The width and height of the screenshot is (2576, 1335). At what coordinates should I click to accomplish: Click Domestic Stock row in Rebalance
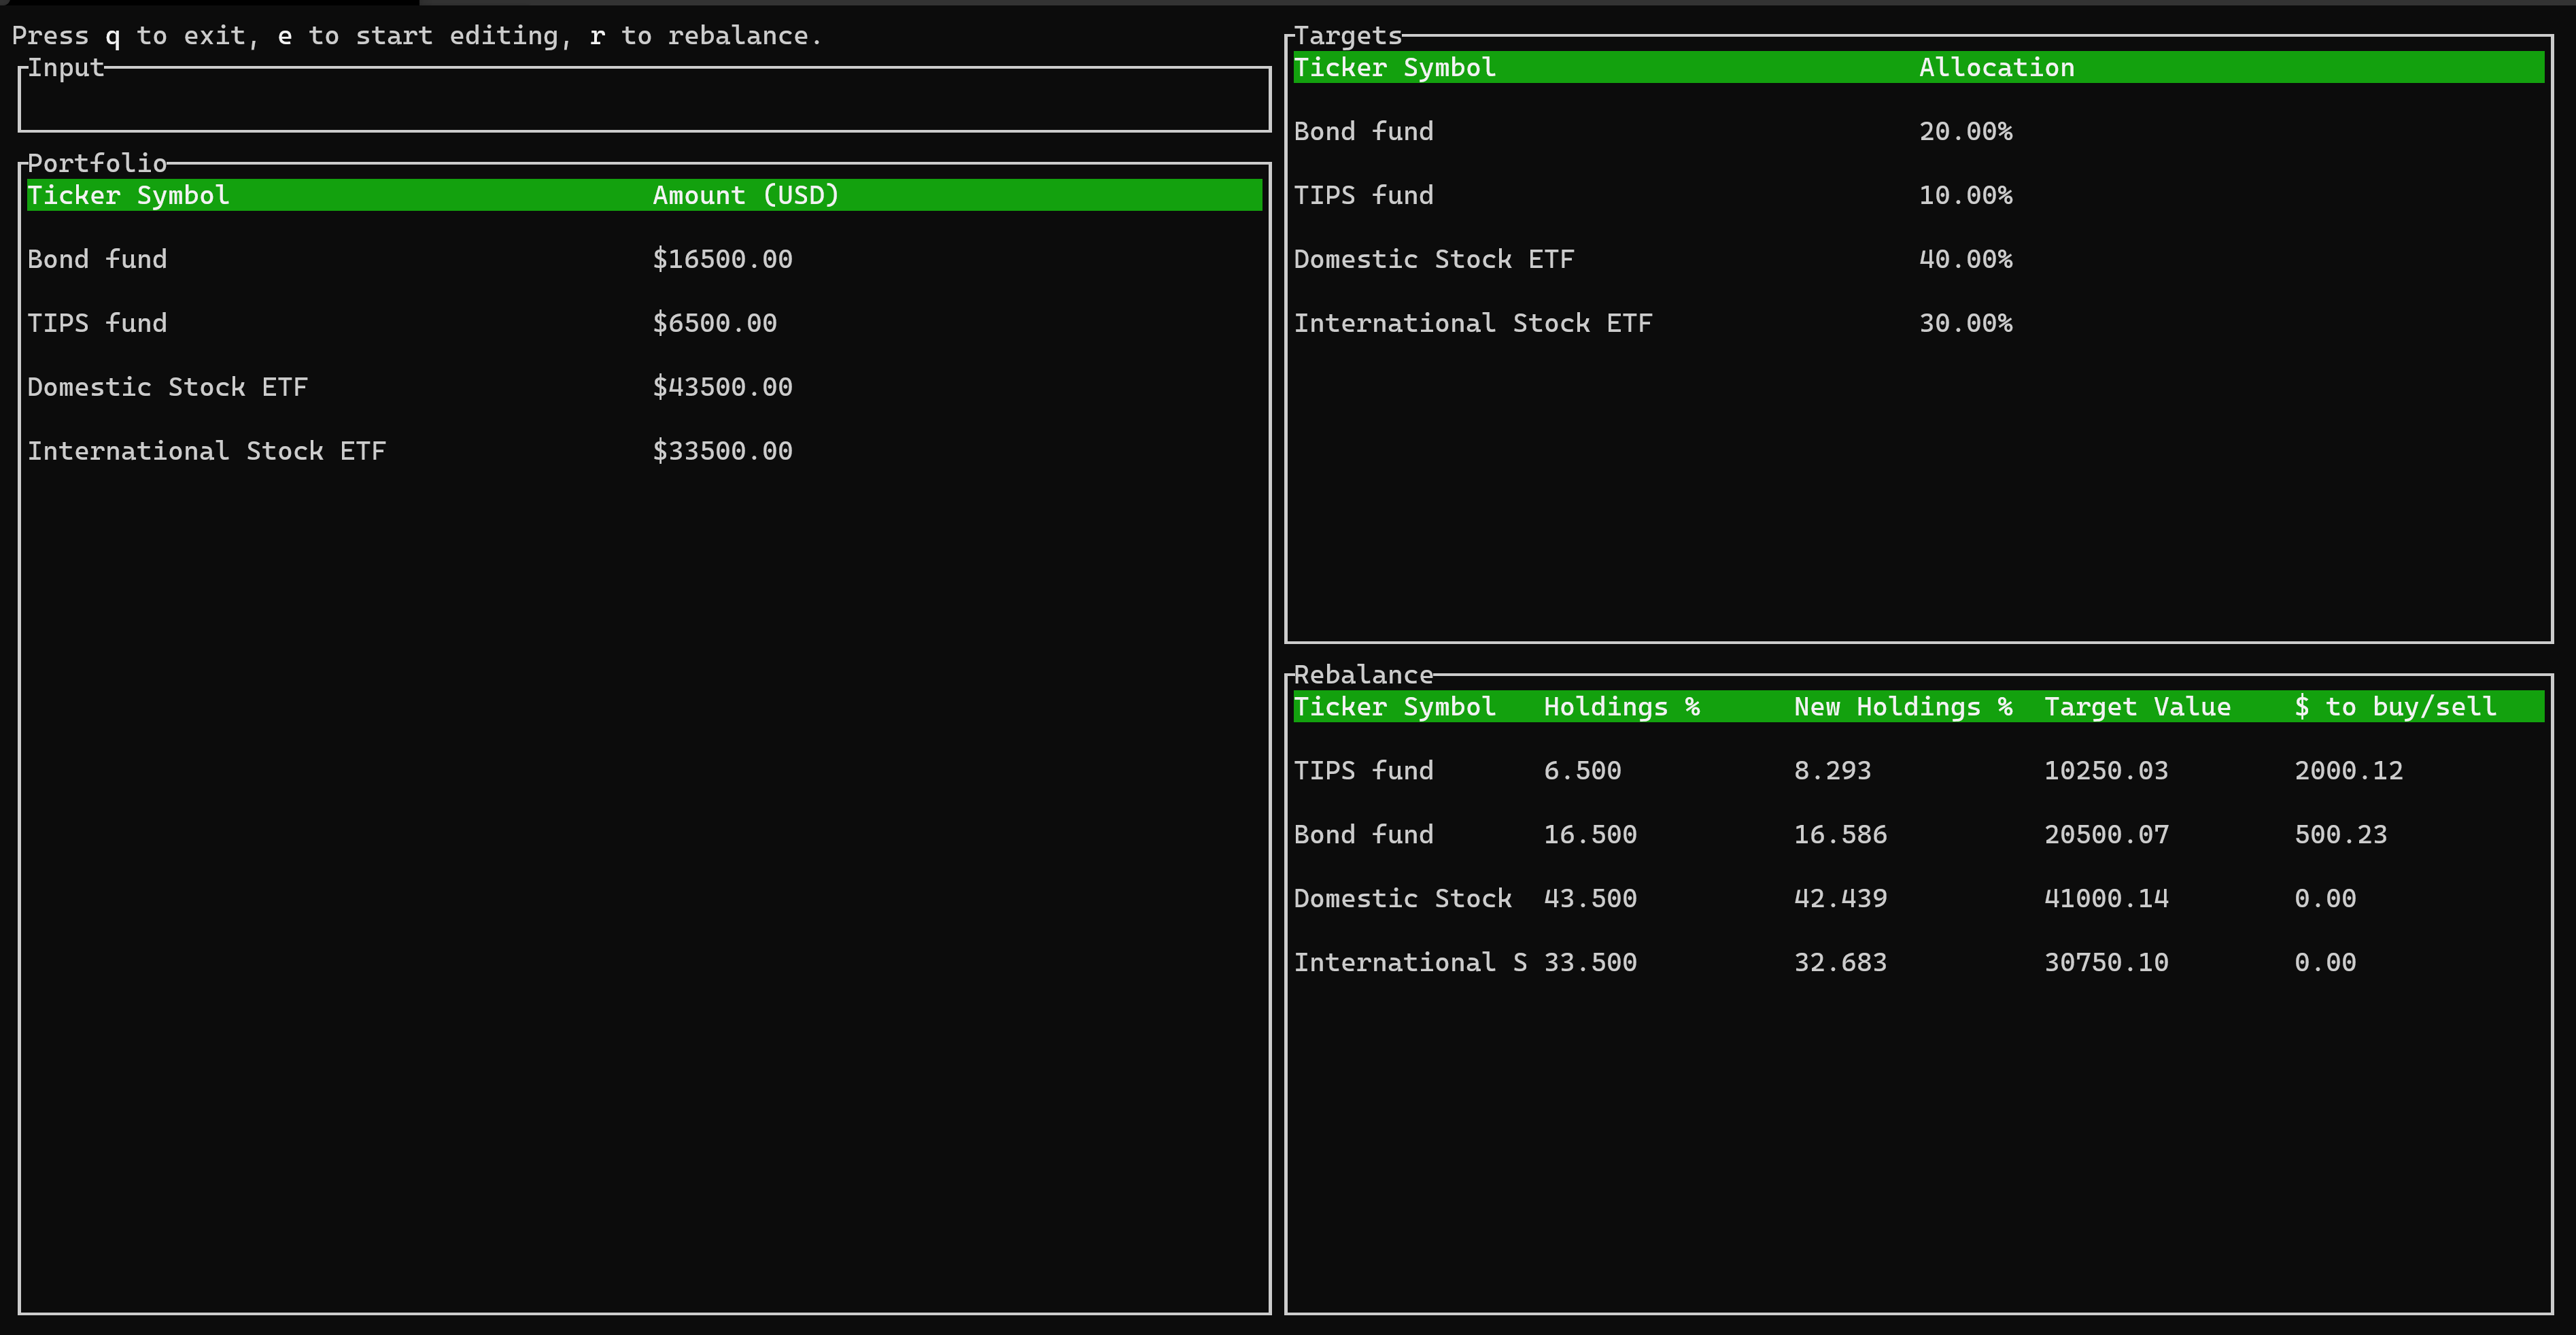[x=1402, y=899]
